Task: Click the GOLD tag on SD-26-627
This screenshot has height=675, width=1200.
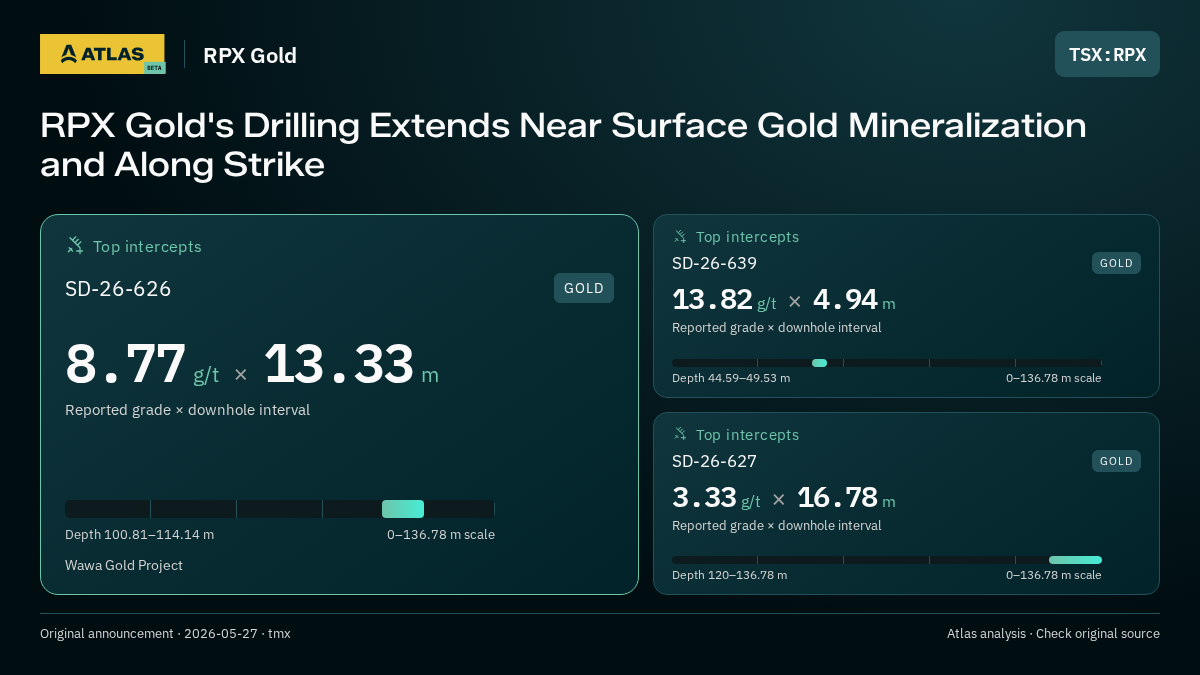Action: pos(1116,461)
